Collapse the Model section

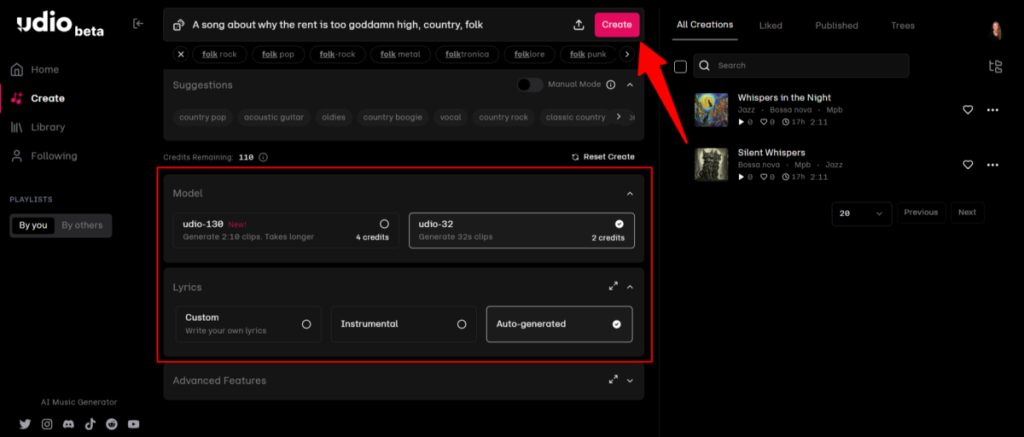pos(630,193)
